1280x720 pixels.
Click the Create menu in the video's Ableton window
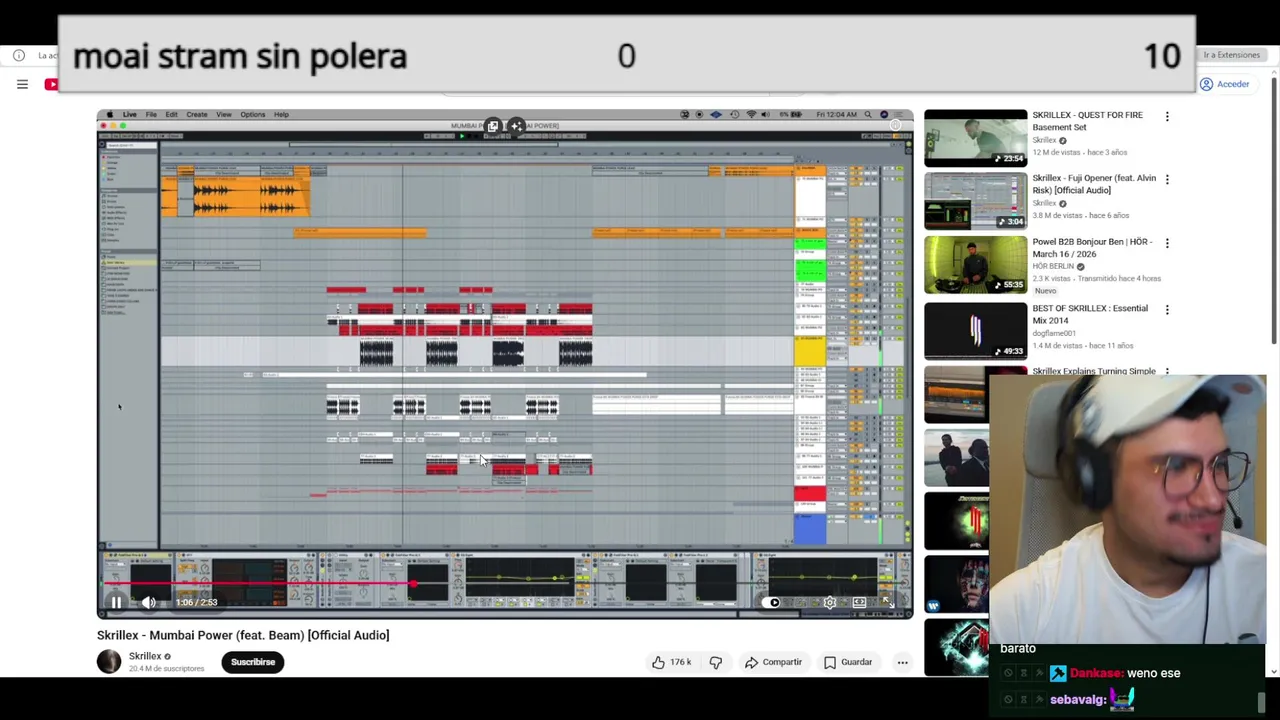pos(197,114)
